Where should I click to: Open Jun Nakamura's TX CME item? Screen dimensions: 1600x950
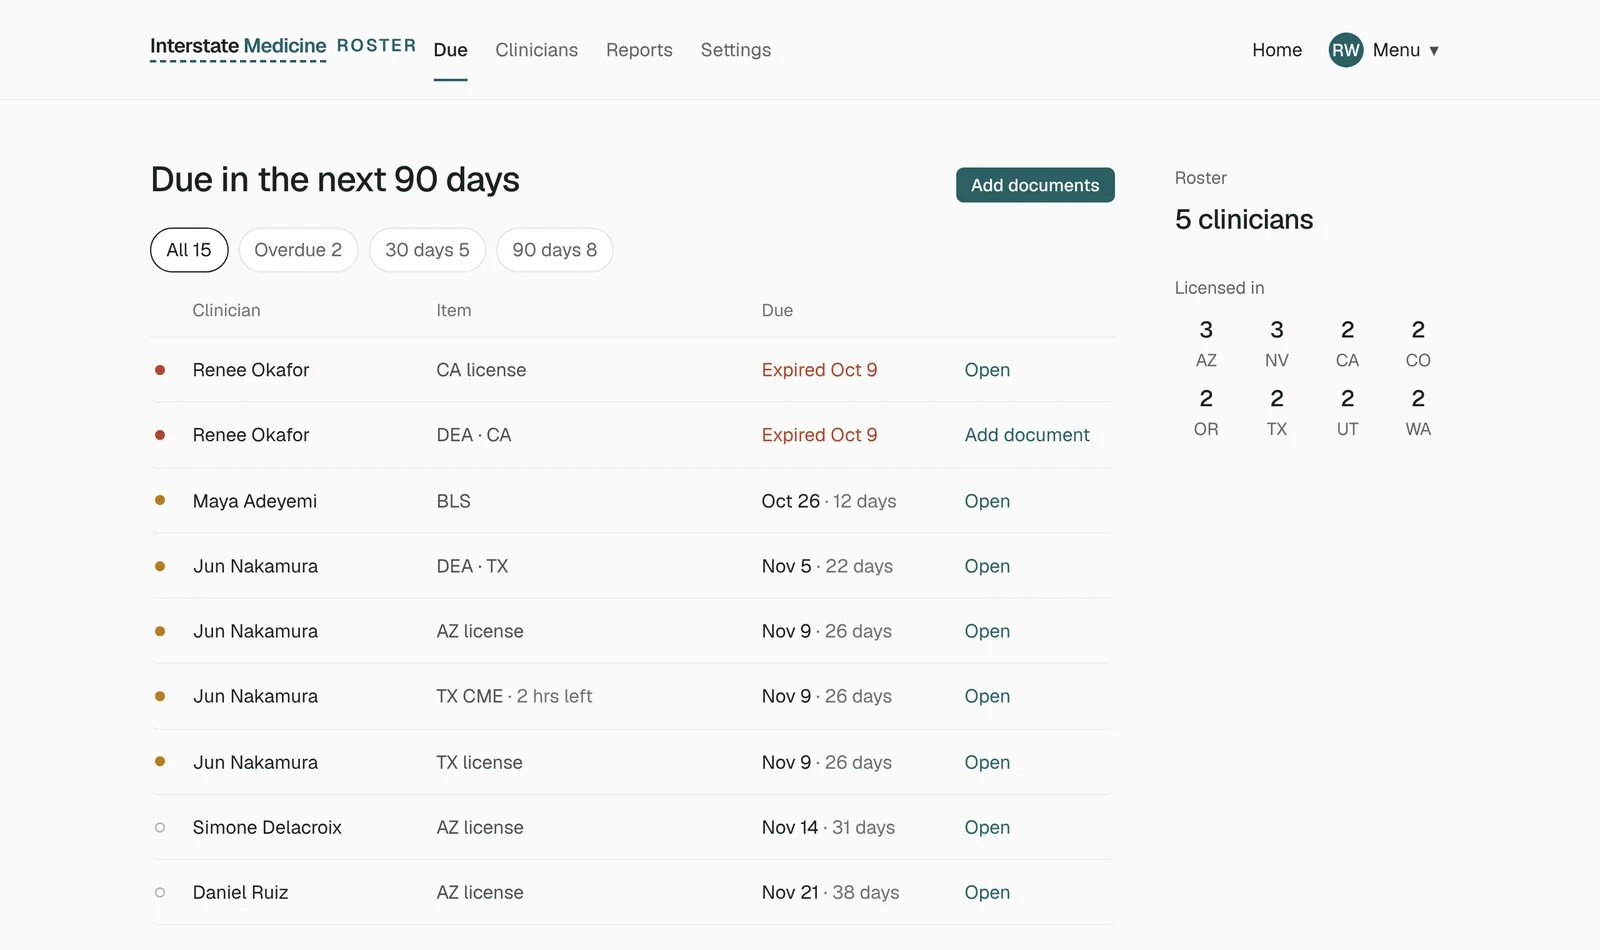click(987, 696)
